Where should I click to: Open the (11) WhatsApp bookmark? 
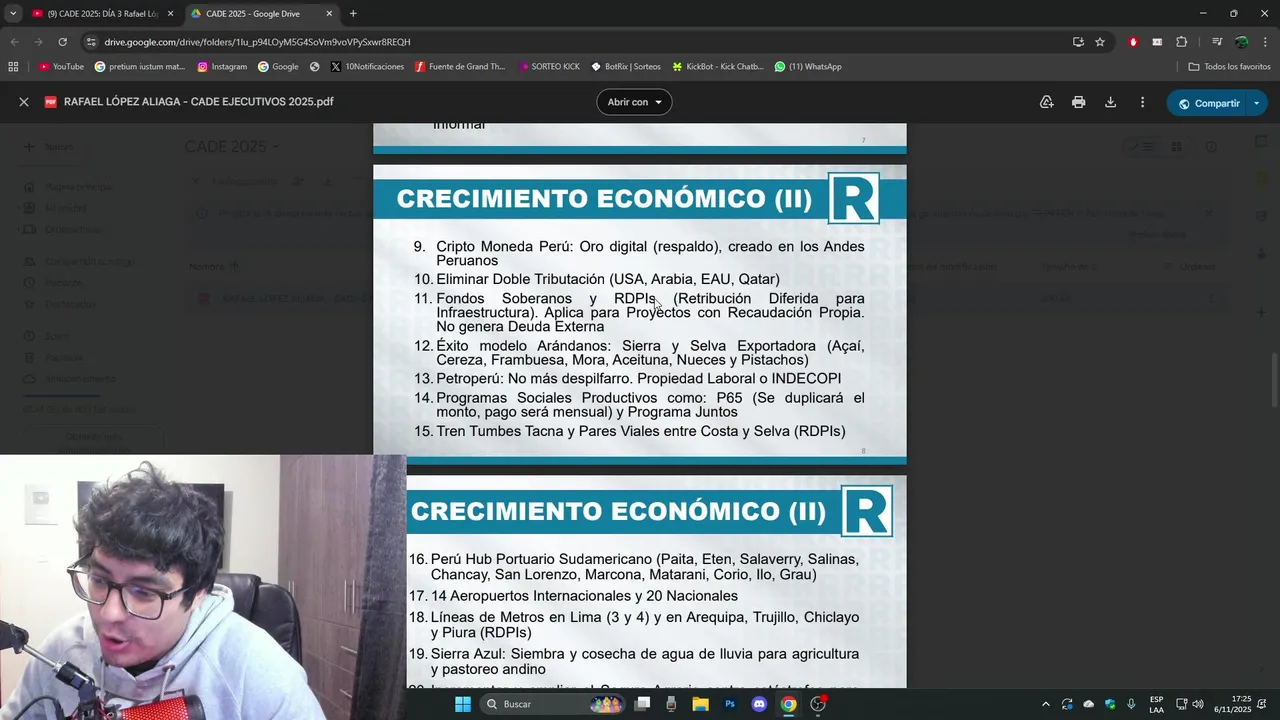(x=808, y=67)
